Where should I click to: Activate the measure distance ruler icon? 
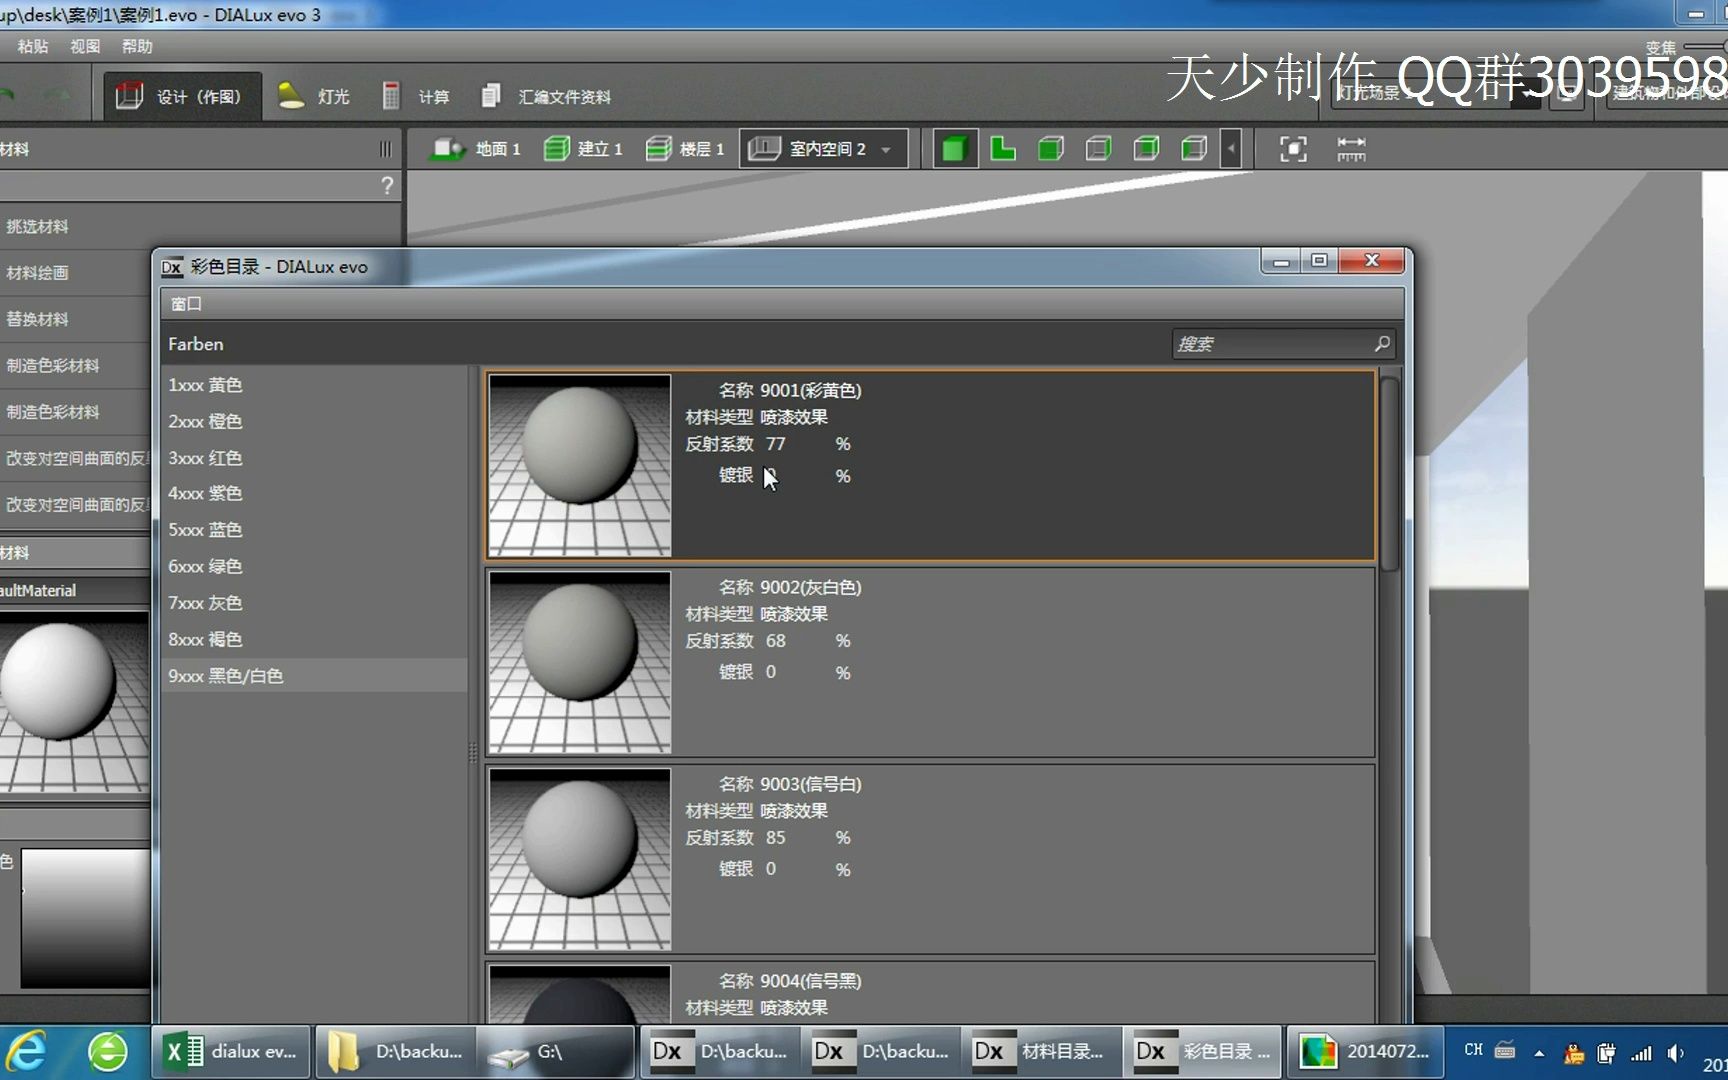point(1351,149)
